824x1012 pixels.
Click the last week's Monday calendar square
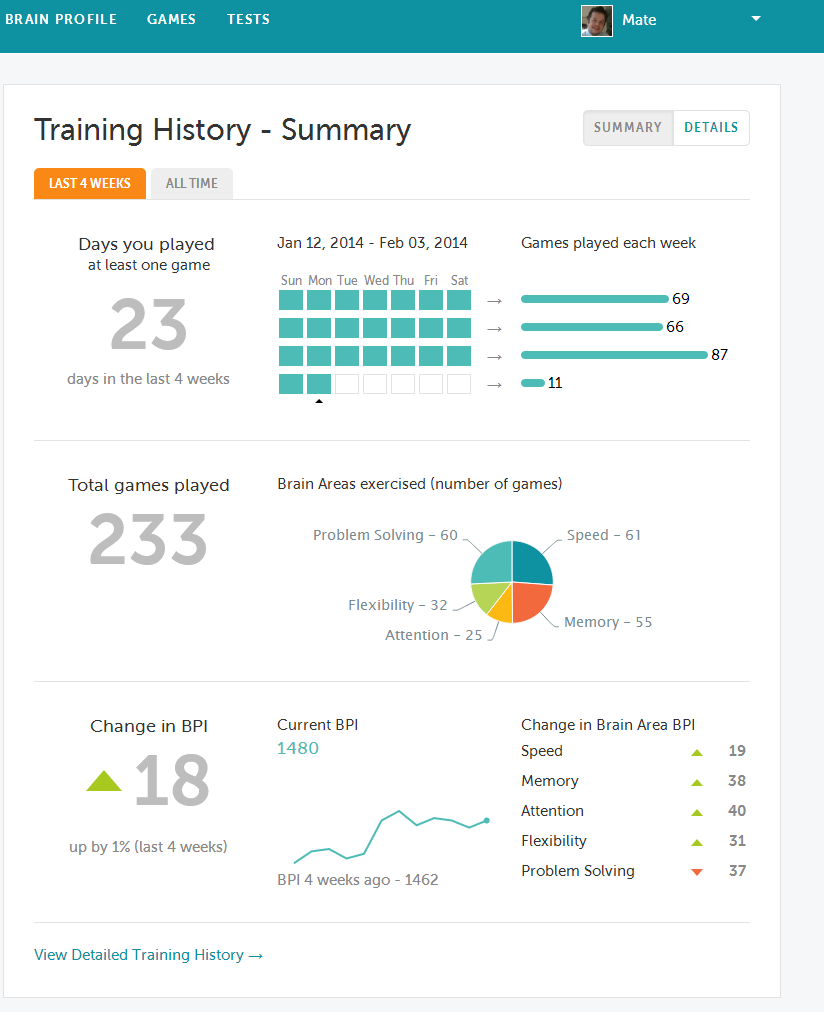point(319,384)
